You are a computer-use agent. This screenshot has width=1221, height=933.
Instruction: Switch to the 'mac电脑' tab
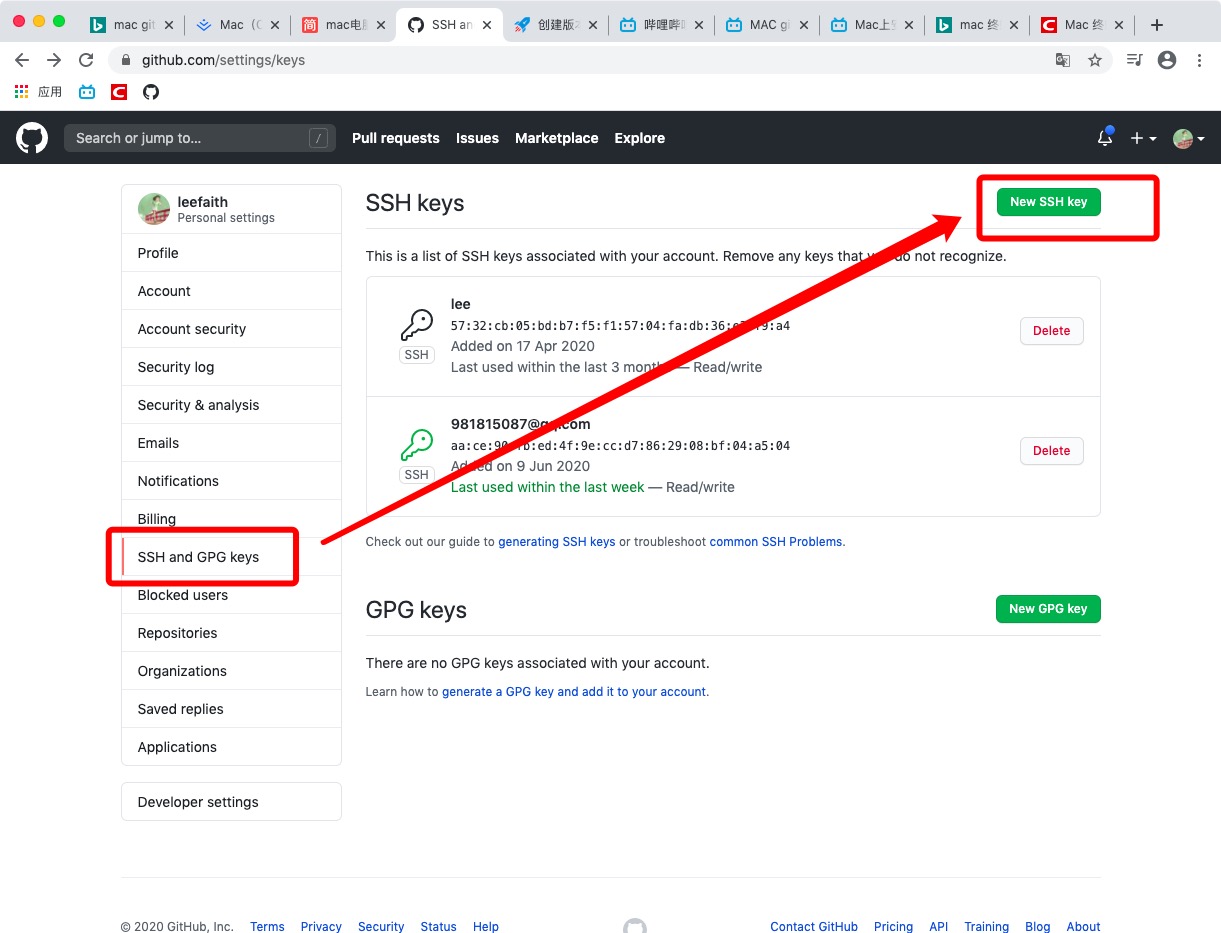click(343, 25)
